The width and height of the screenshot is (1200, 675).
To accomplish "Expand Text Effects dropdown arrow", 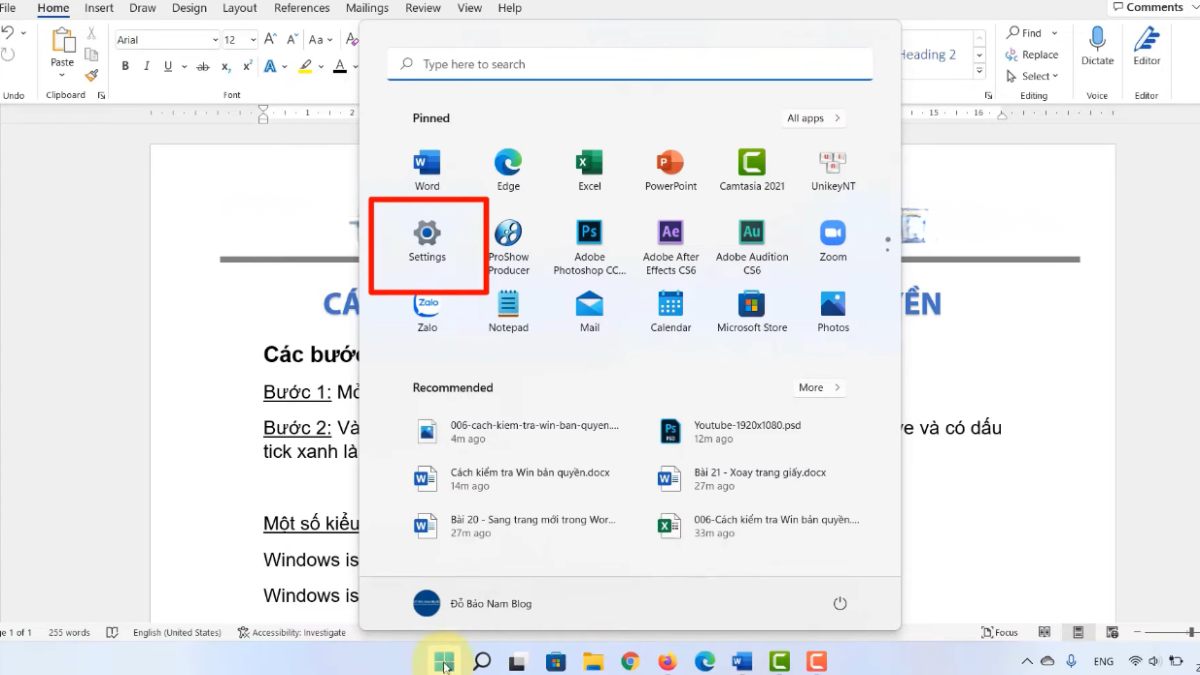I will pyautogui.click(x=285, y=67).
